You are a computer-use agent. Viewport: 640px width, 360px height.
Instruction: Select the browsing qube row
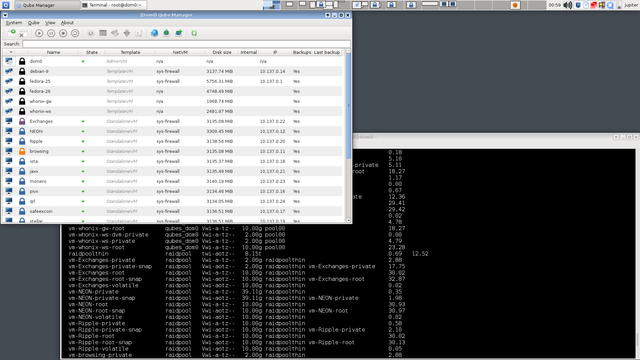tap(173, 151)
